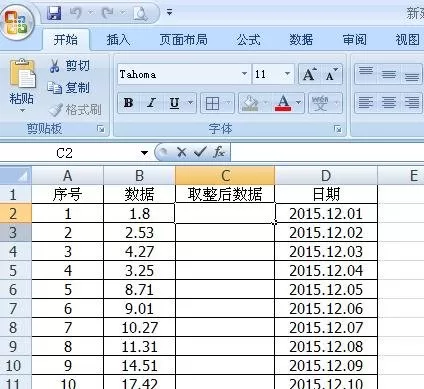Expand the font name dropdown arrow
Image resolution: width=424 pixels, height=389 pixels.
click(244, 74)
